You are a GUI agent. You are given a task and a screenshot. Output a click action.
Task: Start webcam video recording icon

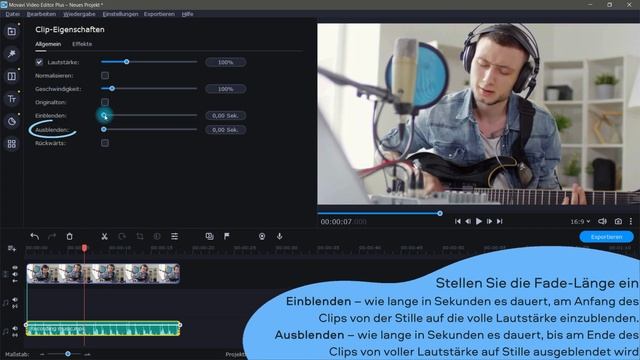[262, 236]
